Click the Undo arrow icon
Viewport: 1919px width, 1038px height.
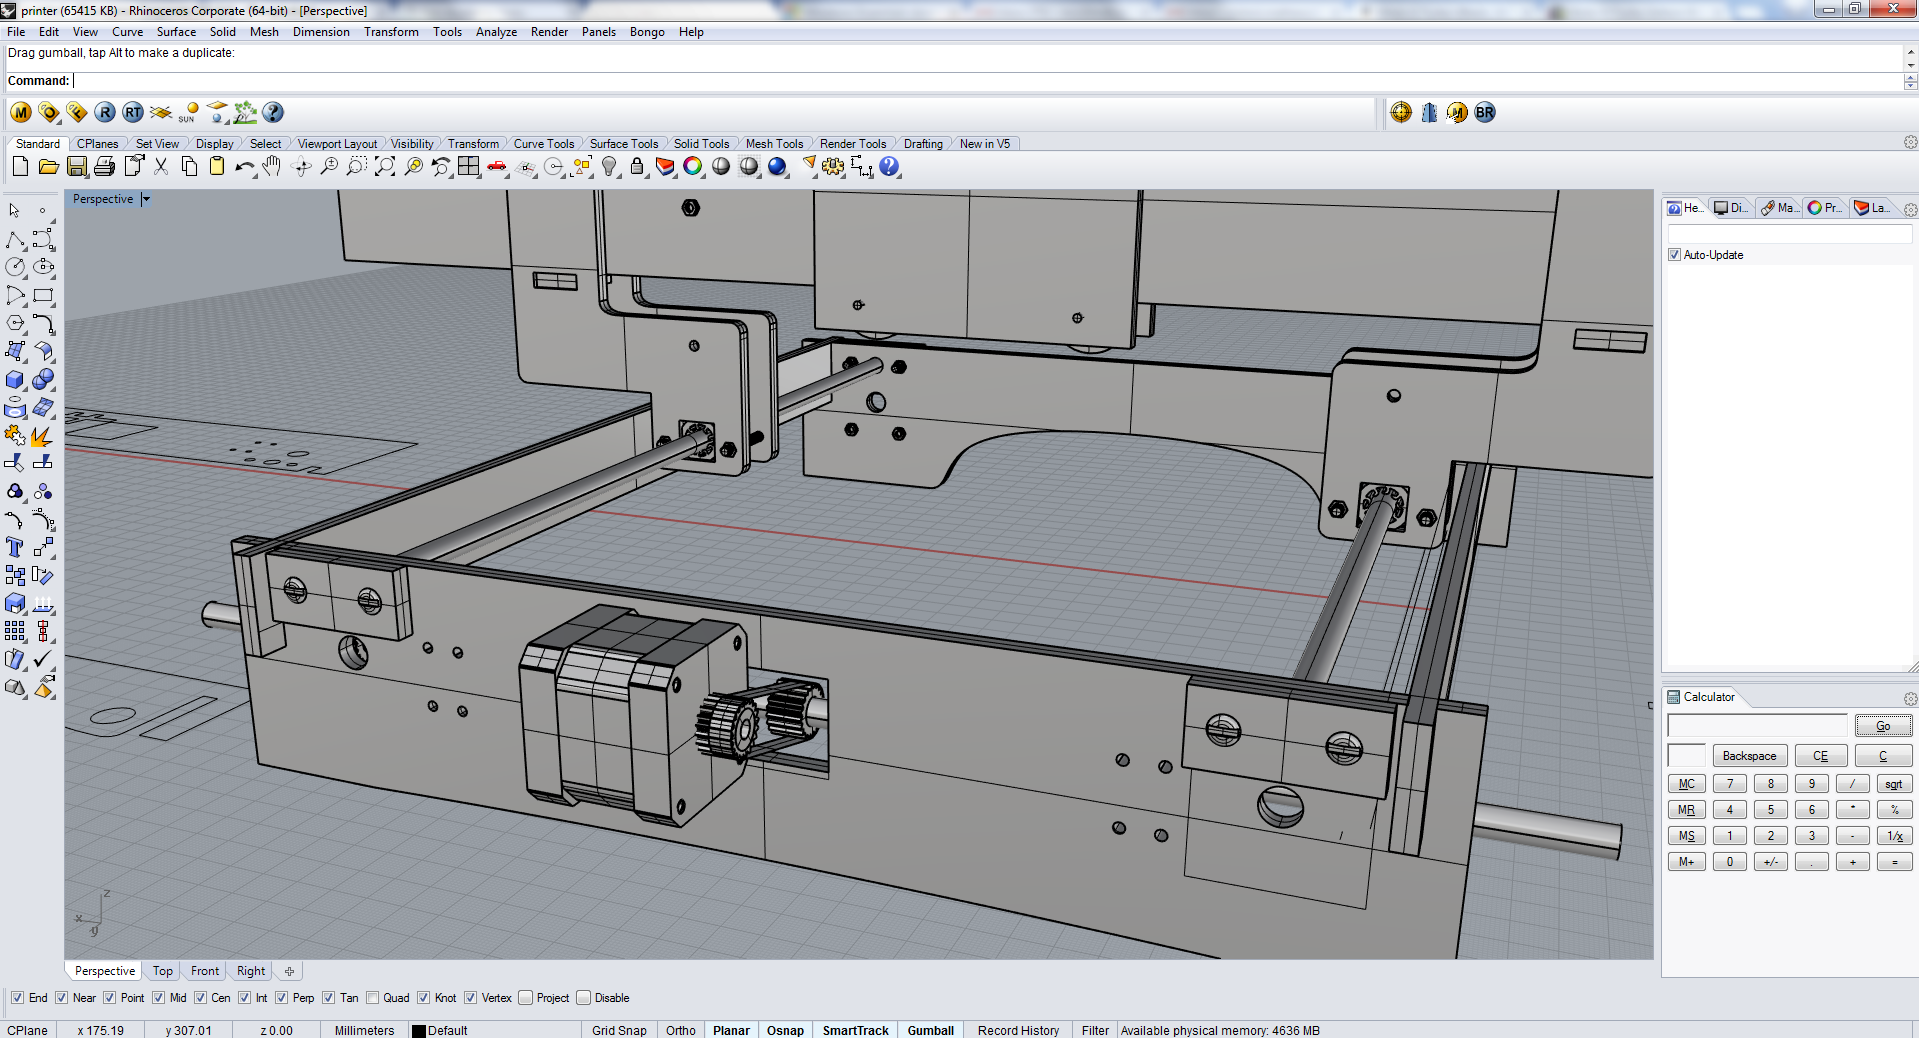(245, 167)
